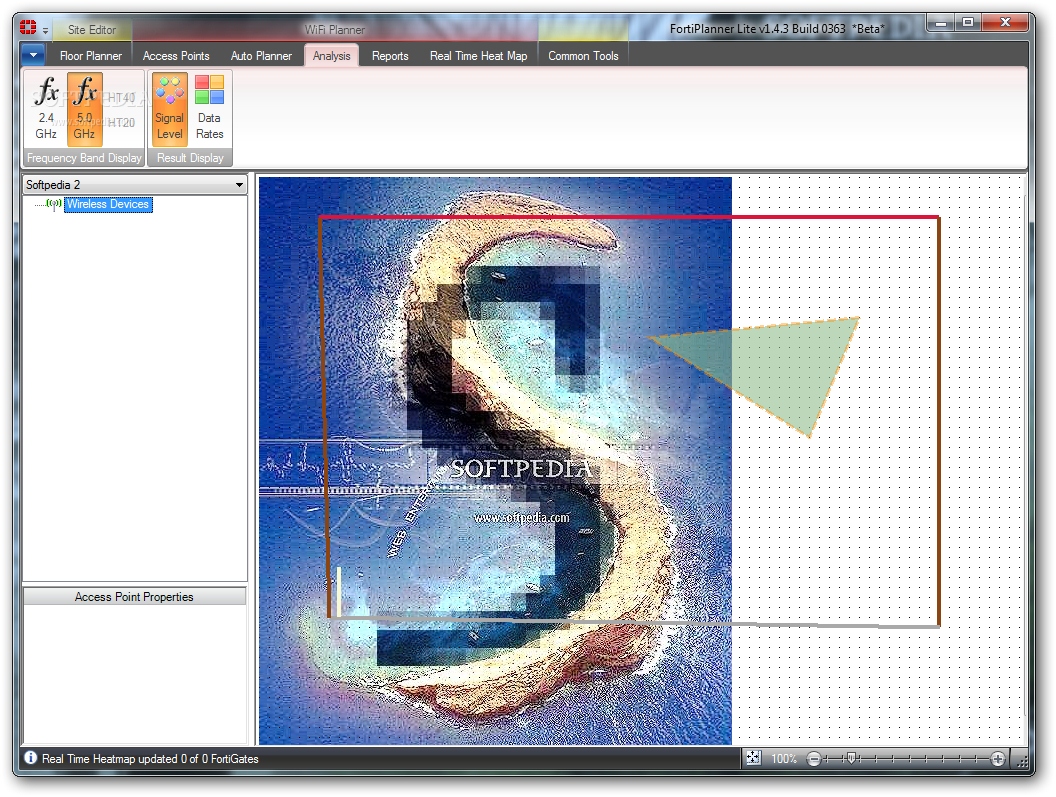1056x797 pixels.
Task: Open the Real Time Heat Map tab
Action: click(478, 56)
